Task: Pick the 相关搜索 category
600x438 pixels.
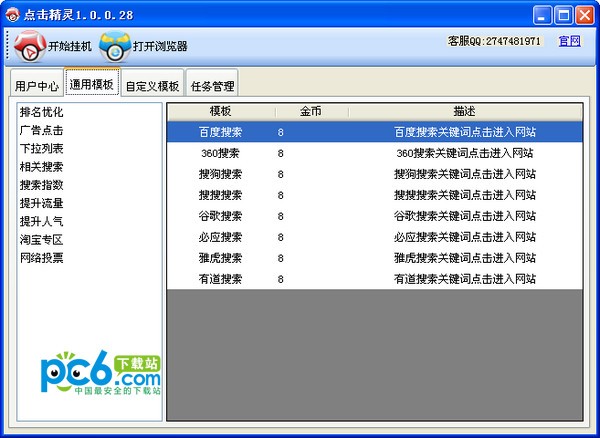Action: coord(41,167)
